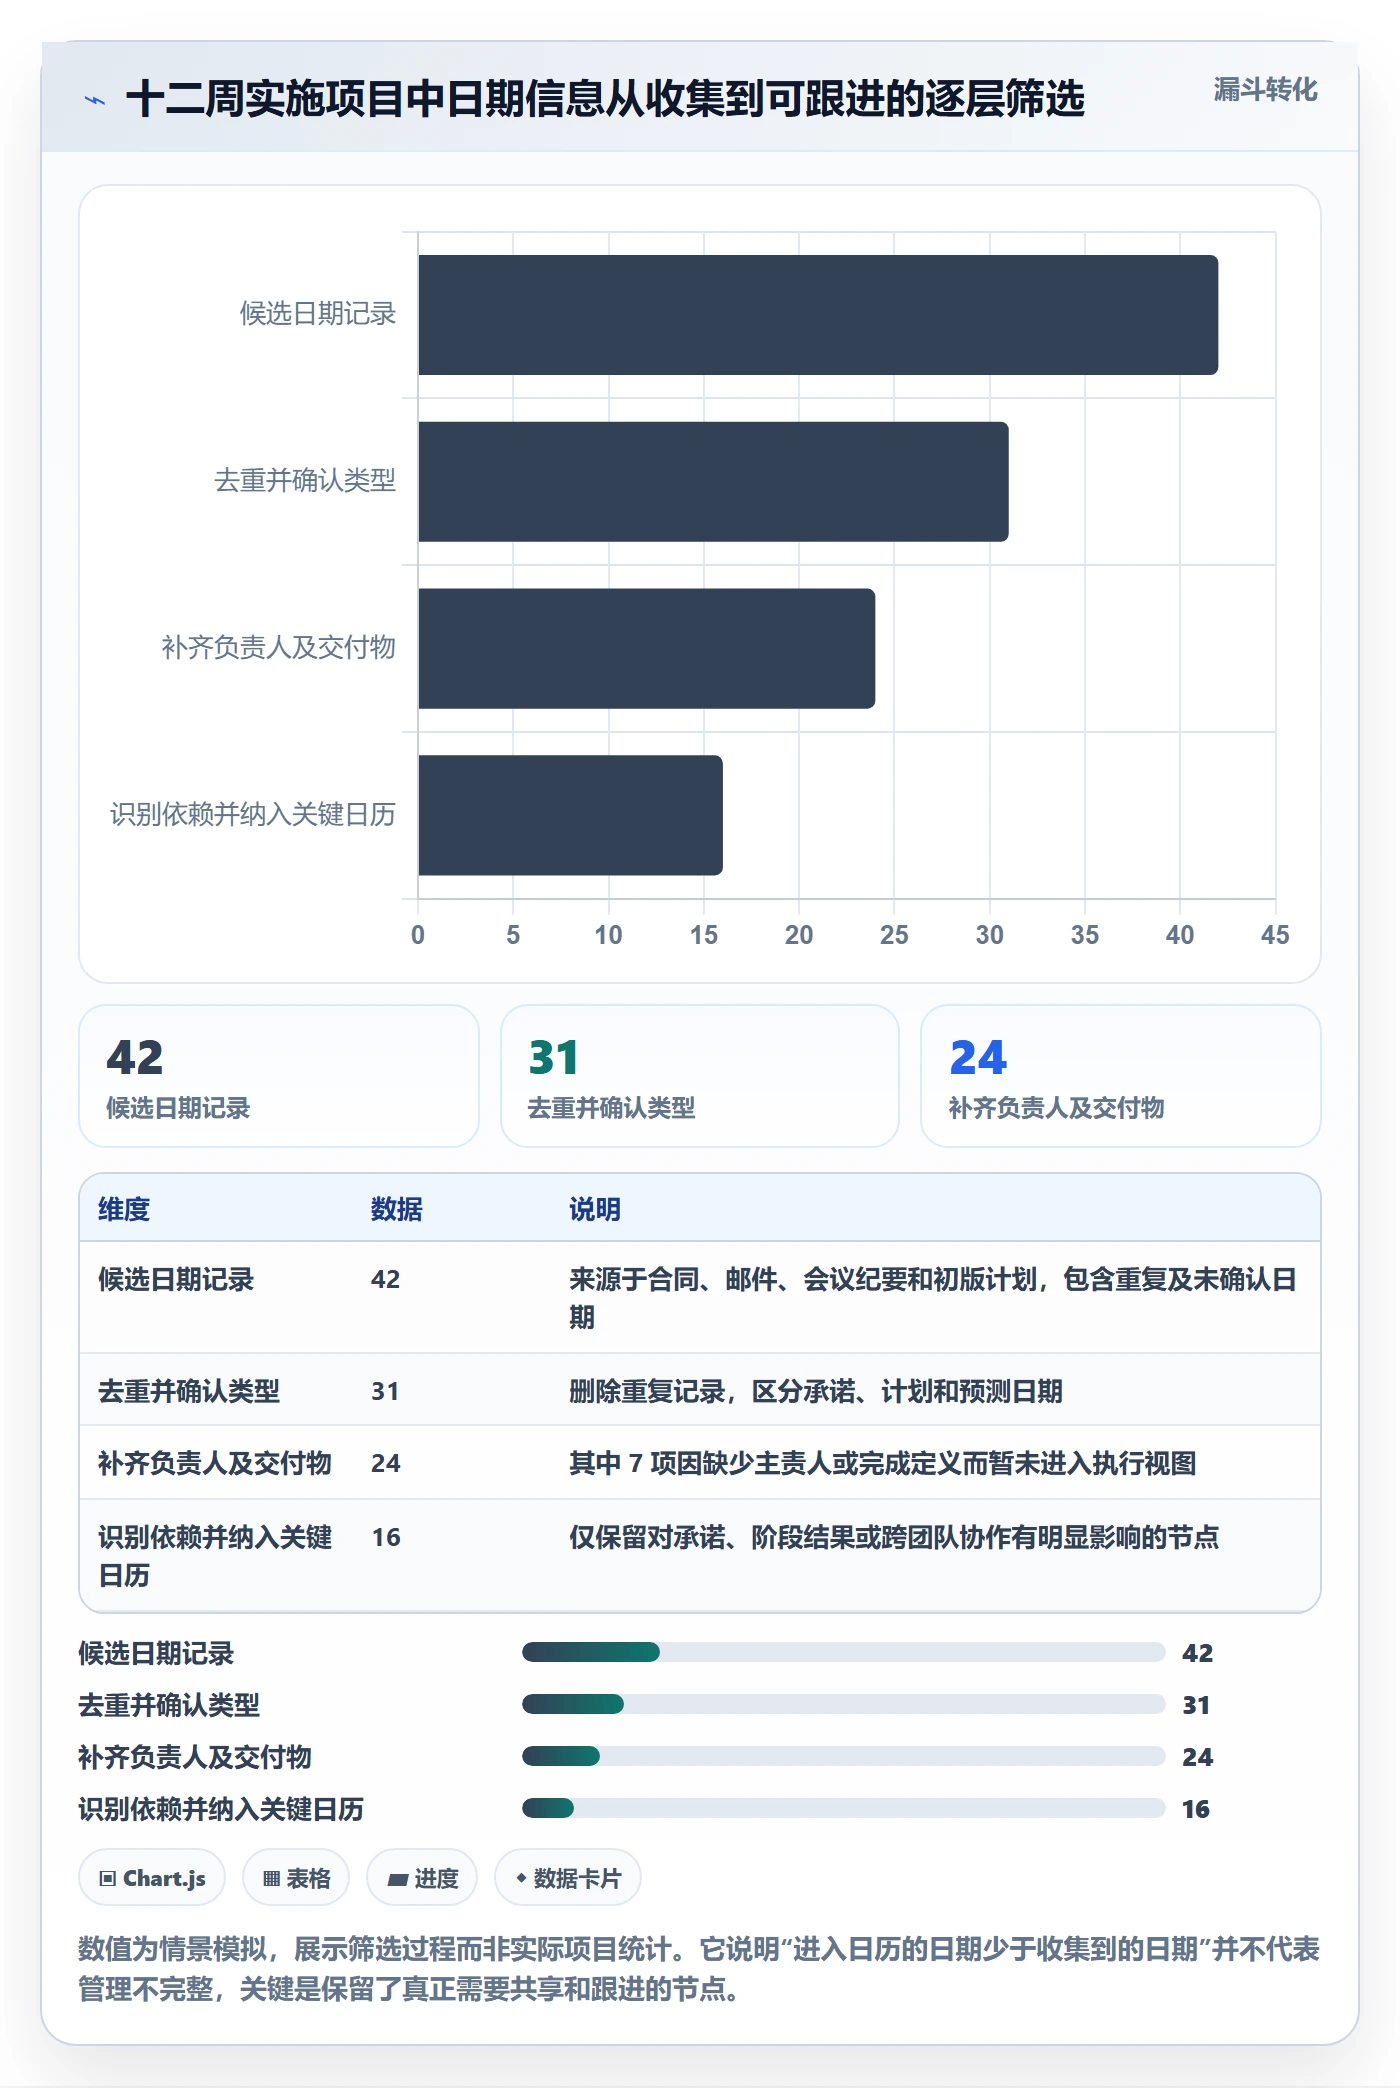
Task: Click the 补齐负责人及交付物 table row name
Action: pos(215,1463)
